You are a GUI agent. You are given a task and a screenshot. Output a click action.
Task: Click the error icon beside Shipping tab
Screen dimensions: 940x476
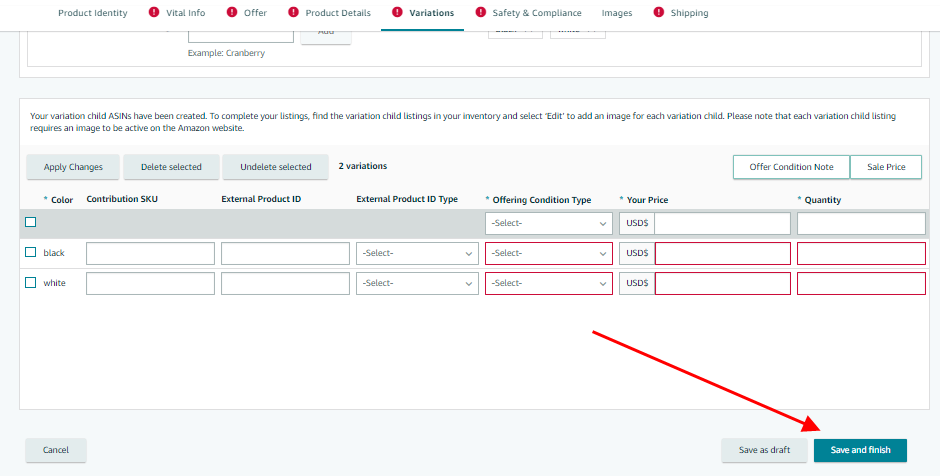(x=658, y=12)
